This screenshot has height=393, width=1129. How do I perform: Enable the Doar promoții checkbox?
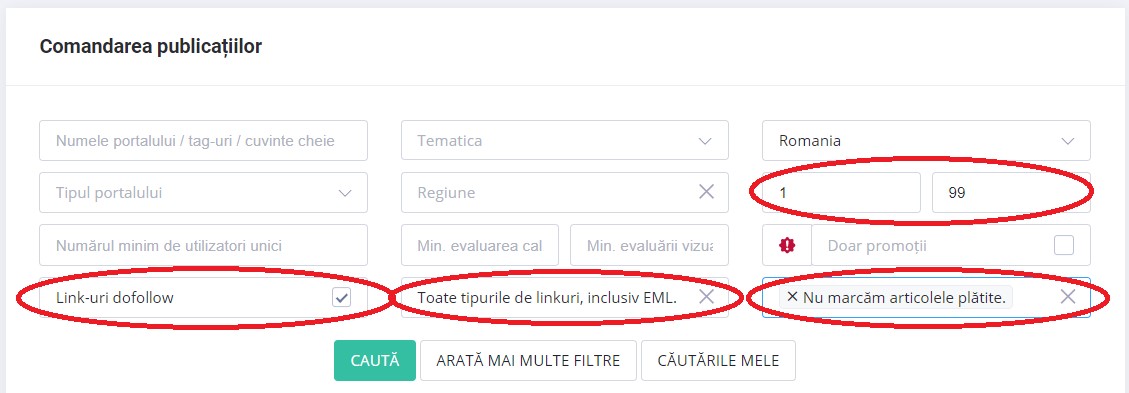pos(1063,245)
